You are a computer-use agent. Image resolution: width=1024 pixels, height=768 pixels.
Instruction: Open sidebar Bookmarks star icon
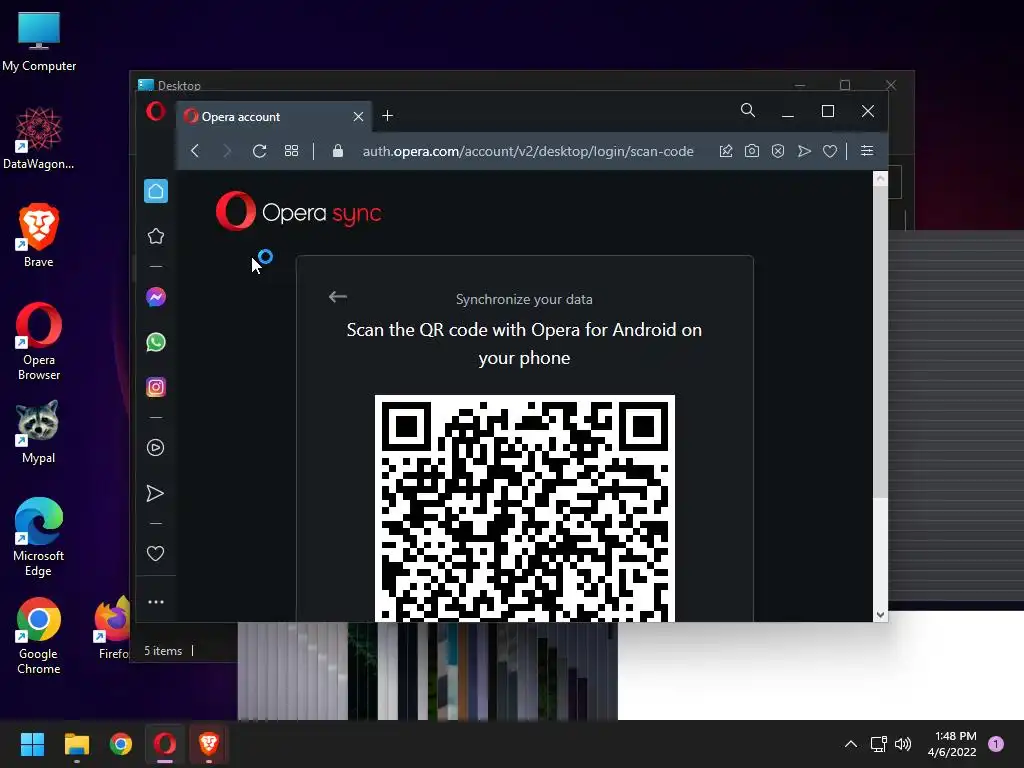(x=155, y=236)
